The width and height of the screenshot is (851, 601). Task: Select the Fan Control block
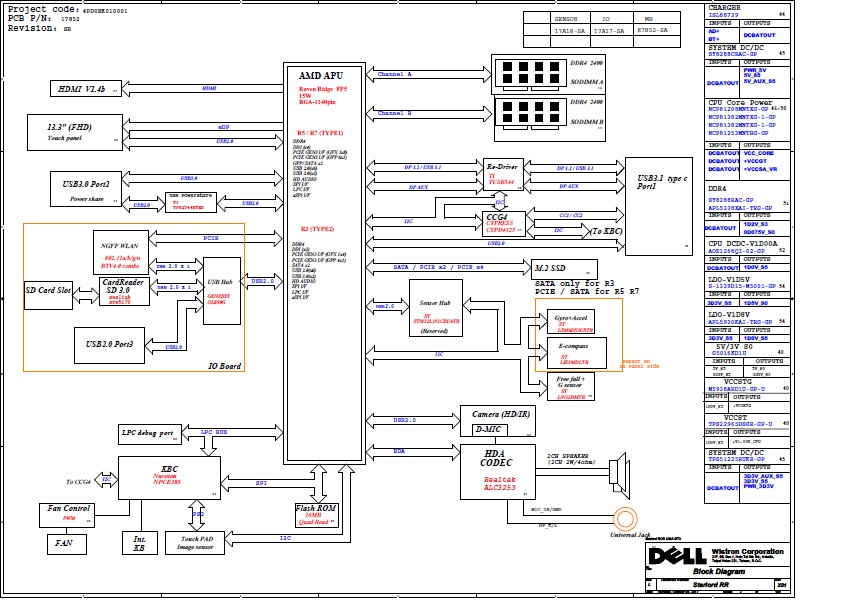[67, 515]
